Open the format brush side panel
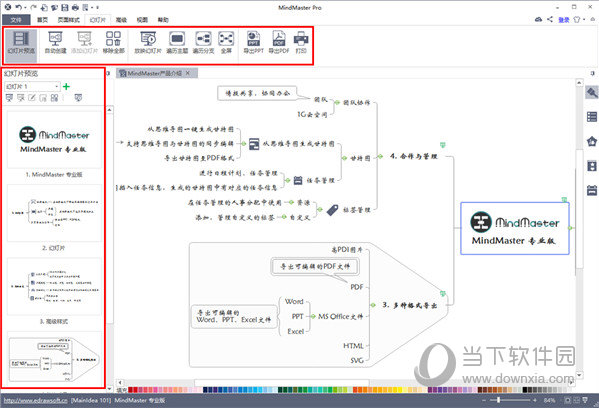Viewport: 599px width, 408px height. click(592, 93)
